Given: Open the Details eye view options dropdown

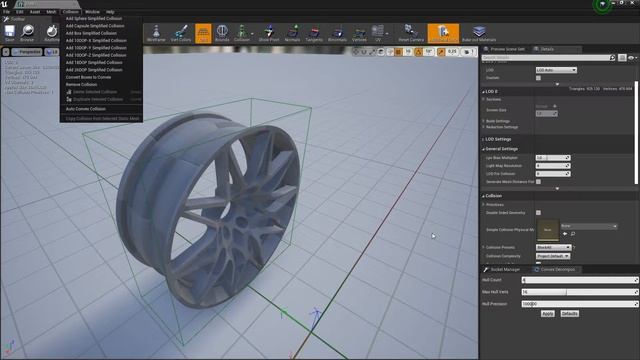Looking at the screenshot, I should coord(633,58).
